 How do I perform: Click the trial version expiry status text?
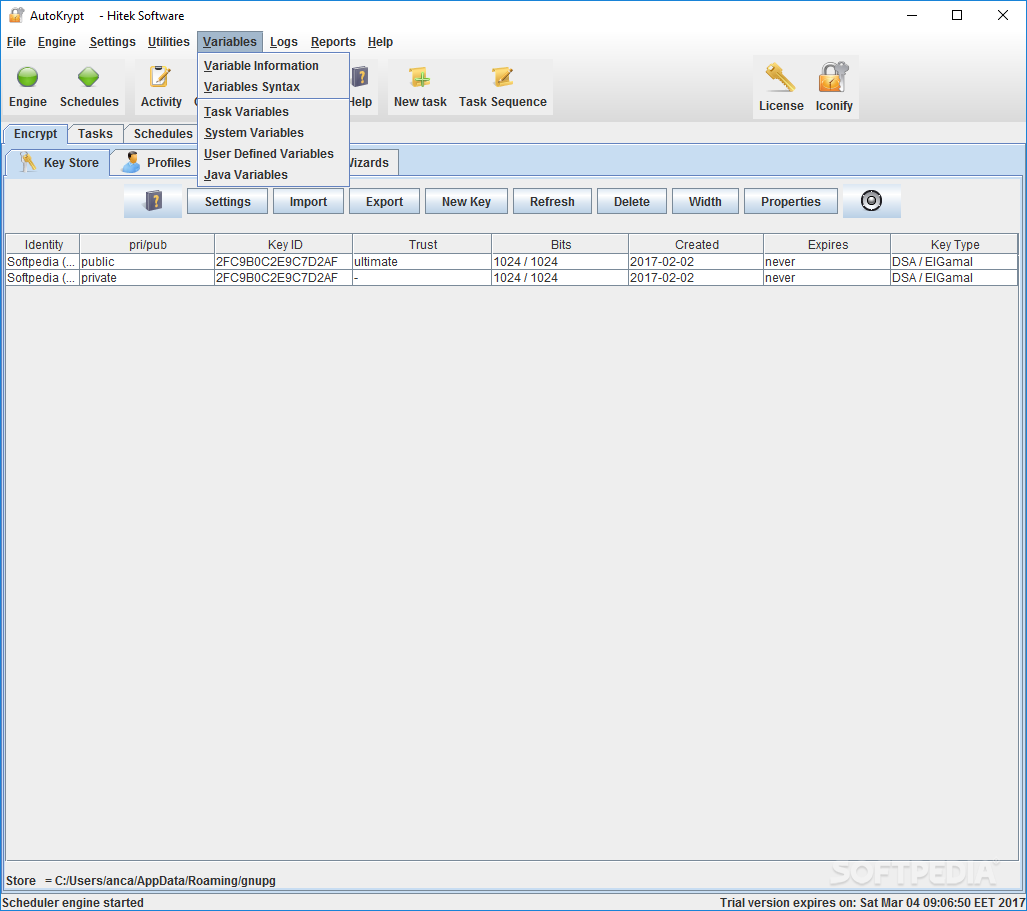click(872, 902)
